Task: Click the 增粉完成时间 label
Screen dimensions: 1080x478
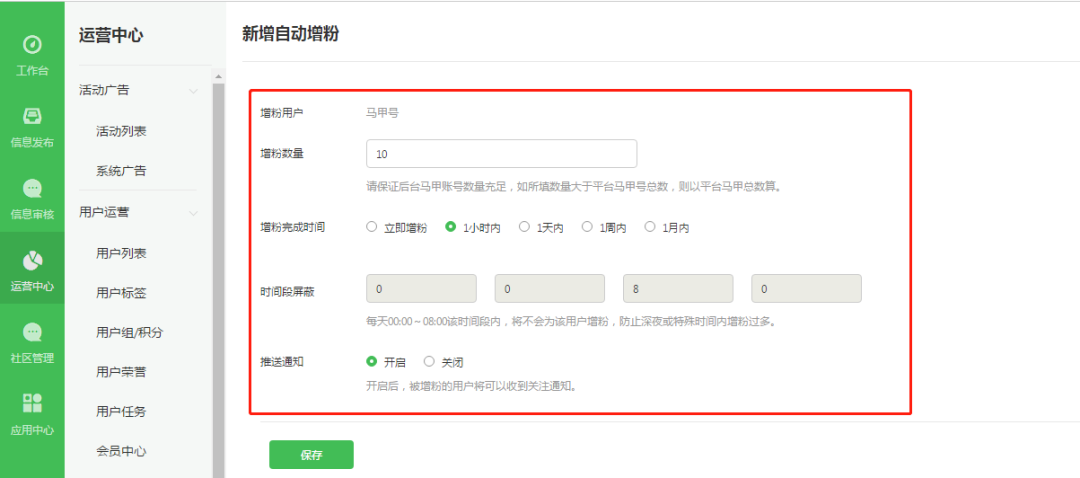Action: pyautogui.click(x=292, y=227)
